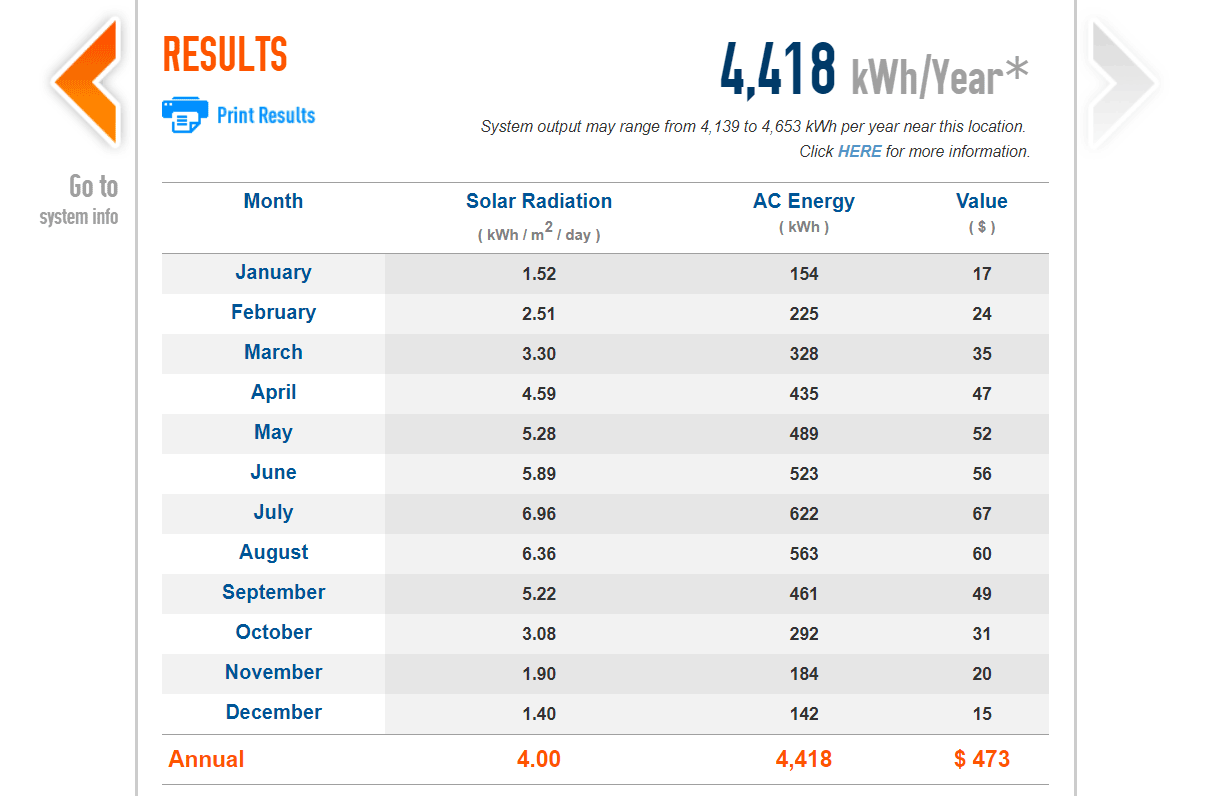Click the AC Energy column header
1229x796 pixels.
pos(803,201)
